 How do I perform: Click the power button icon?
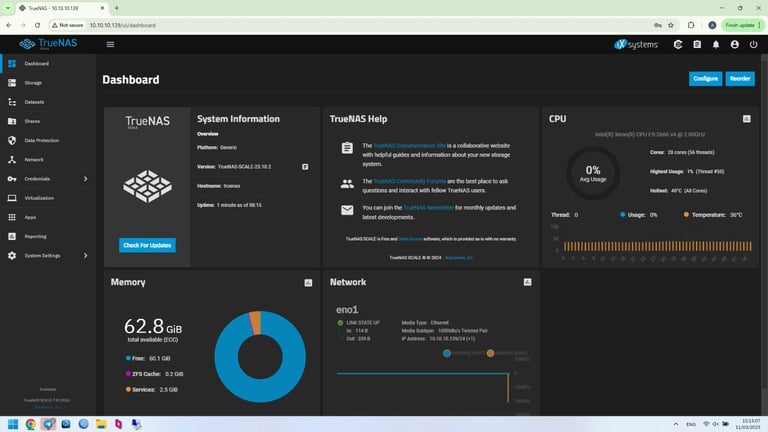click(753, 45)
